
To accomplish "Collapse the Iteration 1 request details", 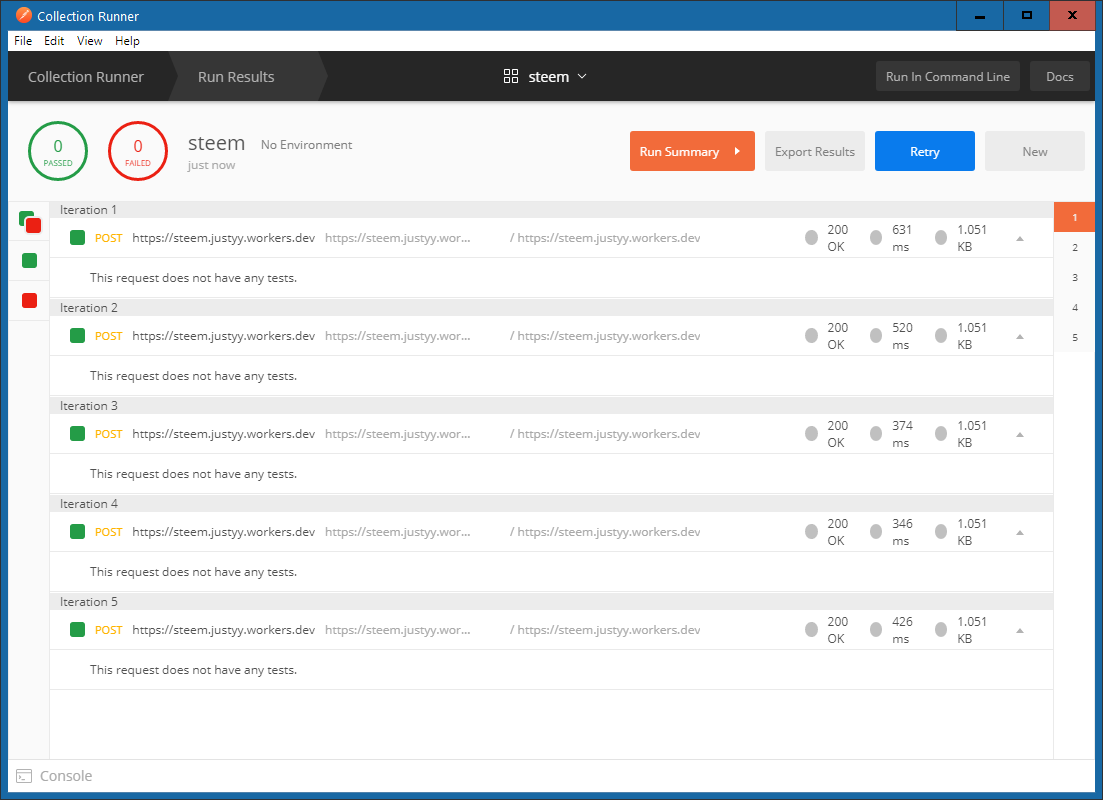I will (x=1019, y=239).
